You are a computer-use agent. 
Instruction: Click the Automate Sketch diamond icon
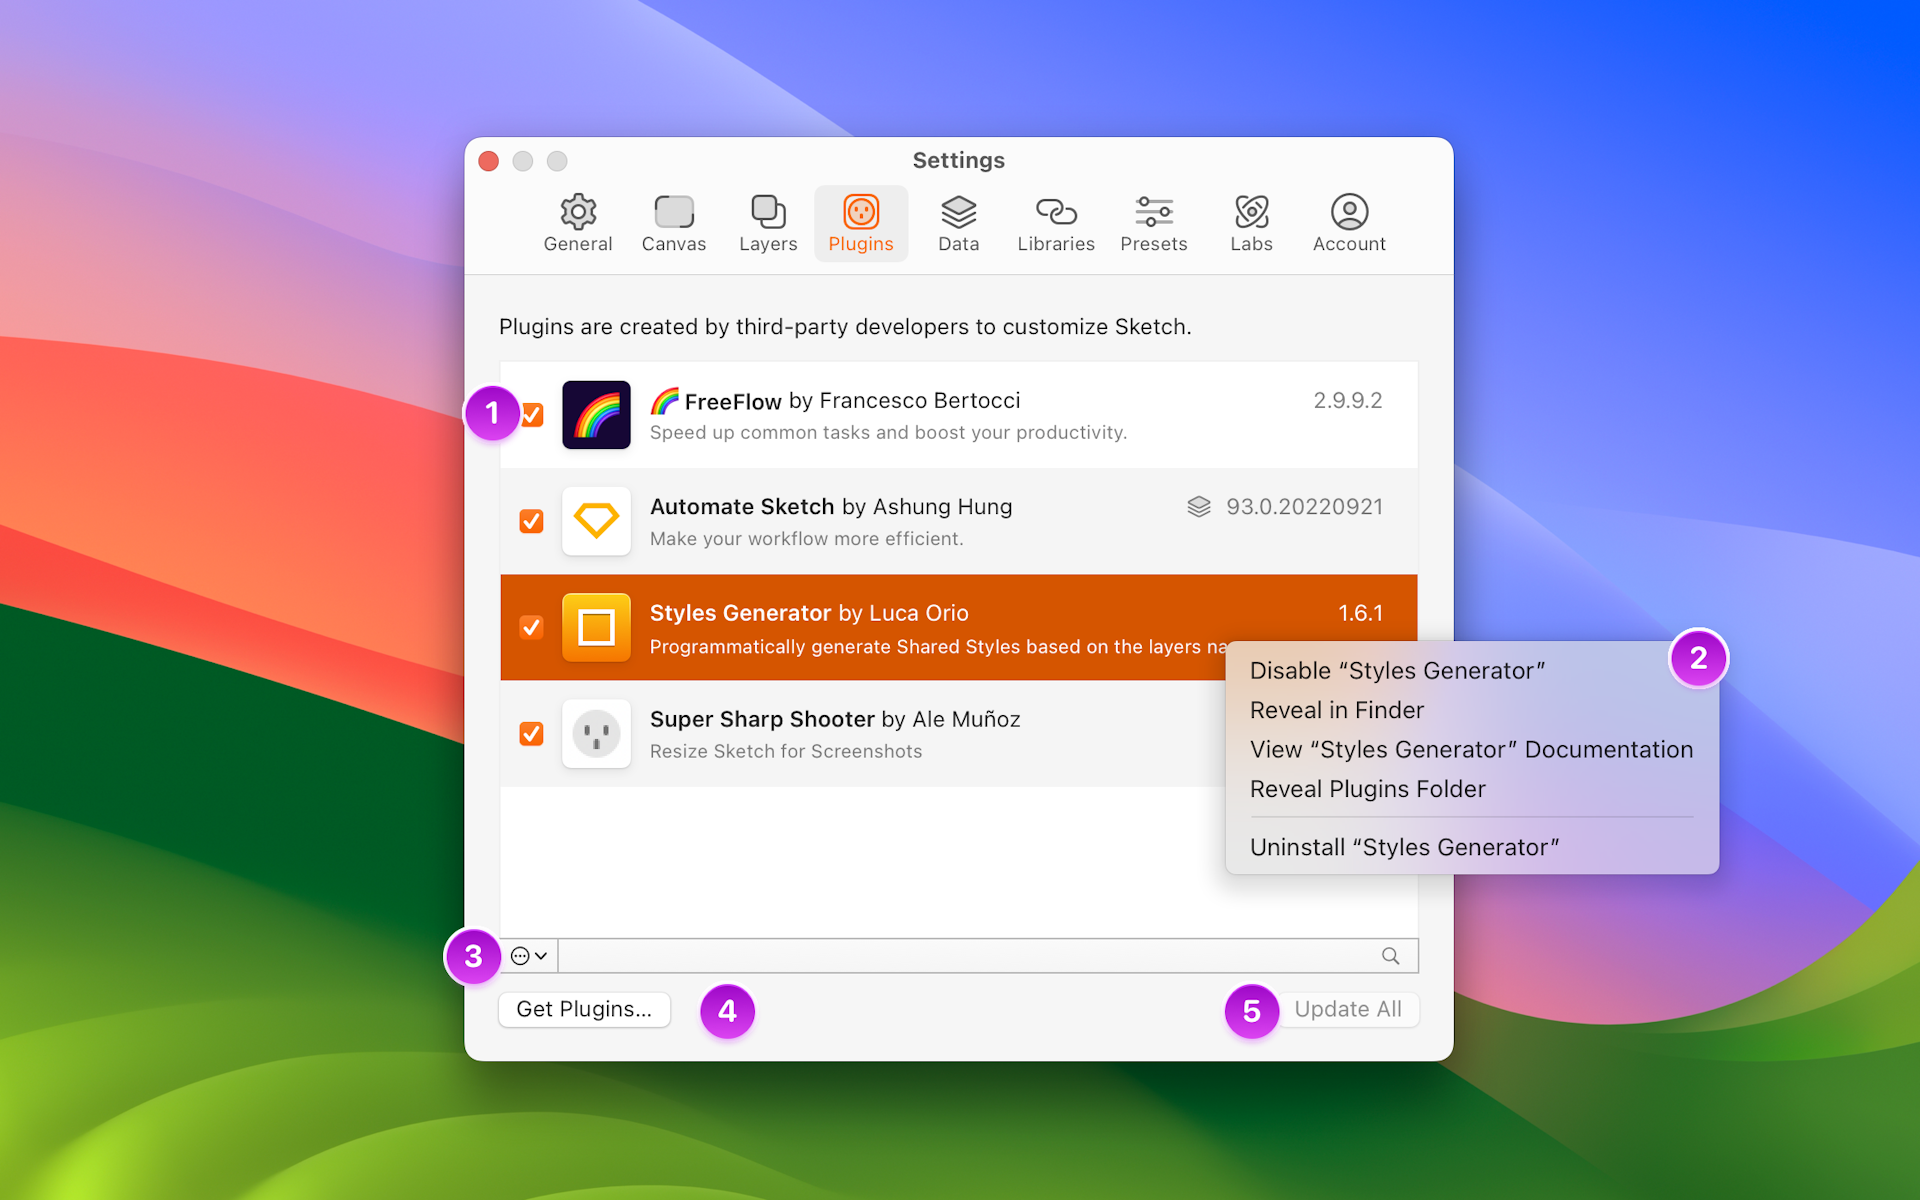(596, 521)
